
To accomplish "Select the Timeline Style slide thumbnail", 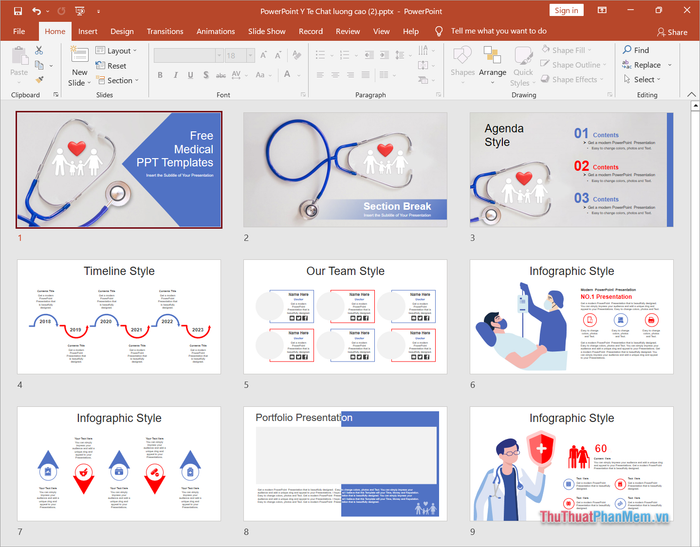I will coord(119,317).
